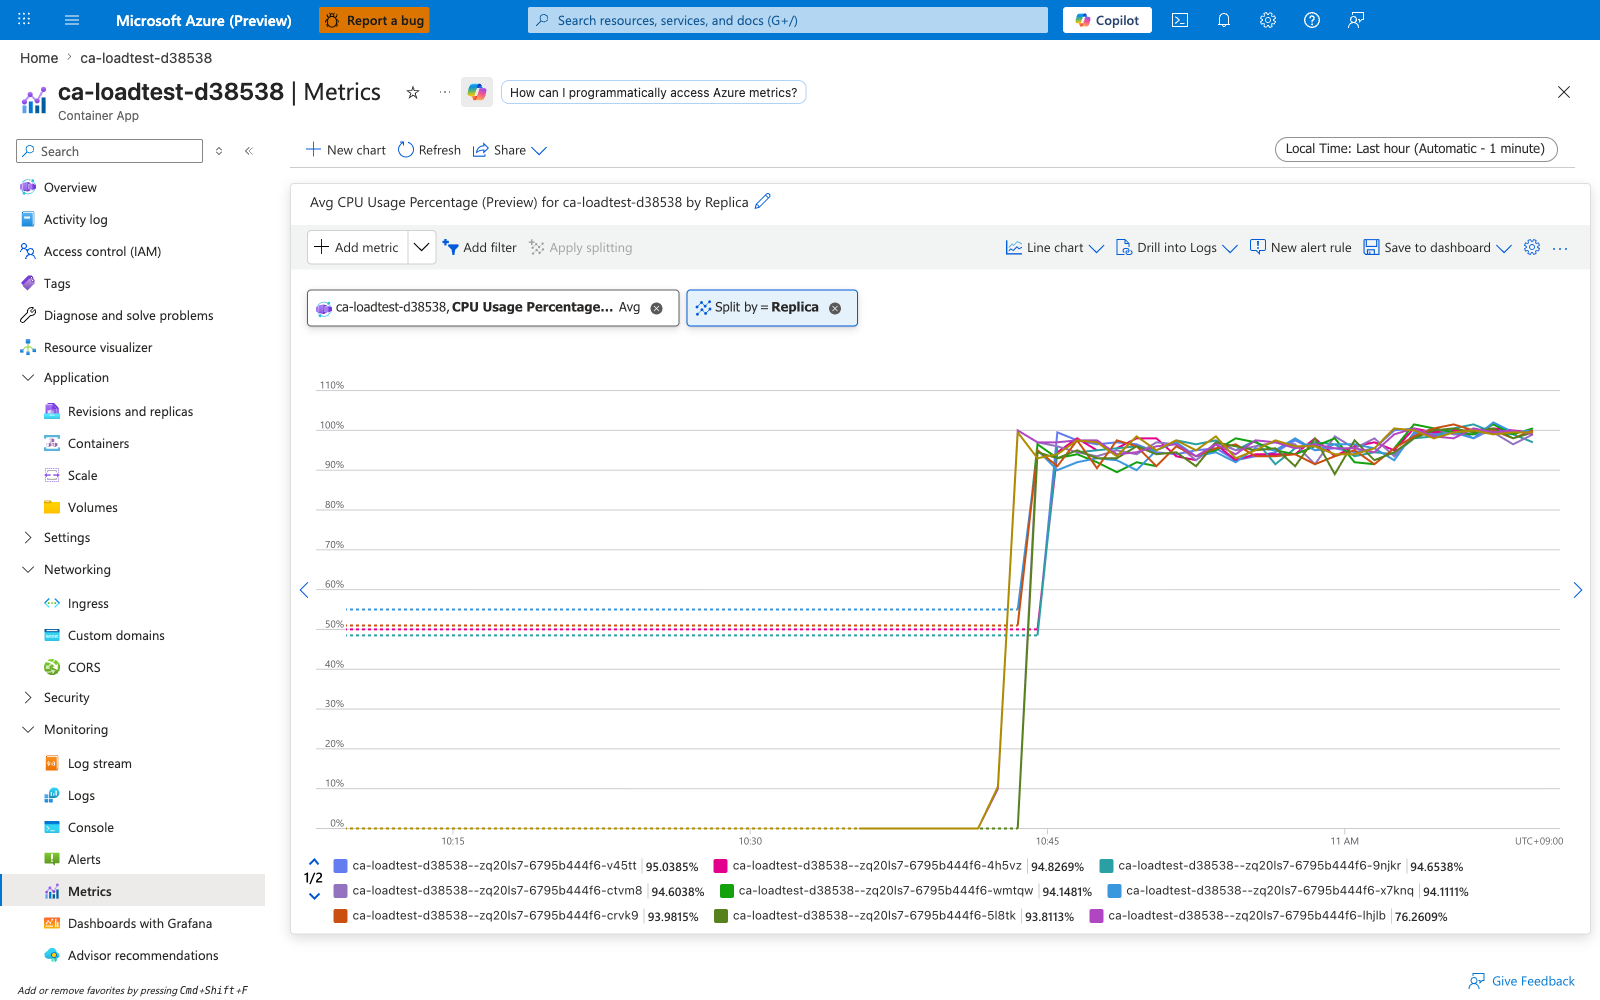Click the v45tt replica legend color swatch
Screen dimensions: 1600x1000
[341, 866]
